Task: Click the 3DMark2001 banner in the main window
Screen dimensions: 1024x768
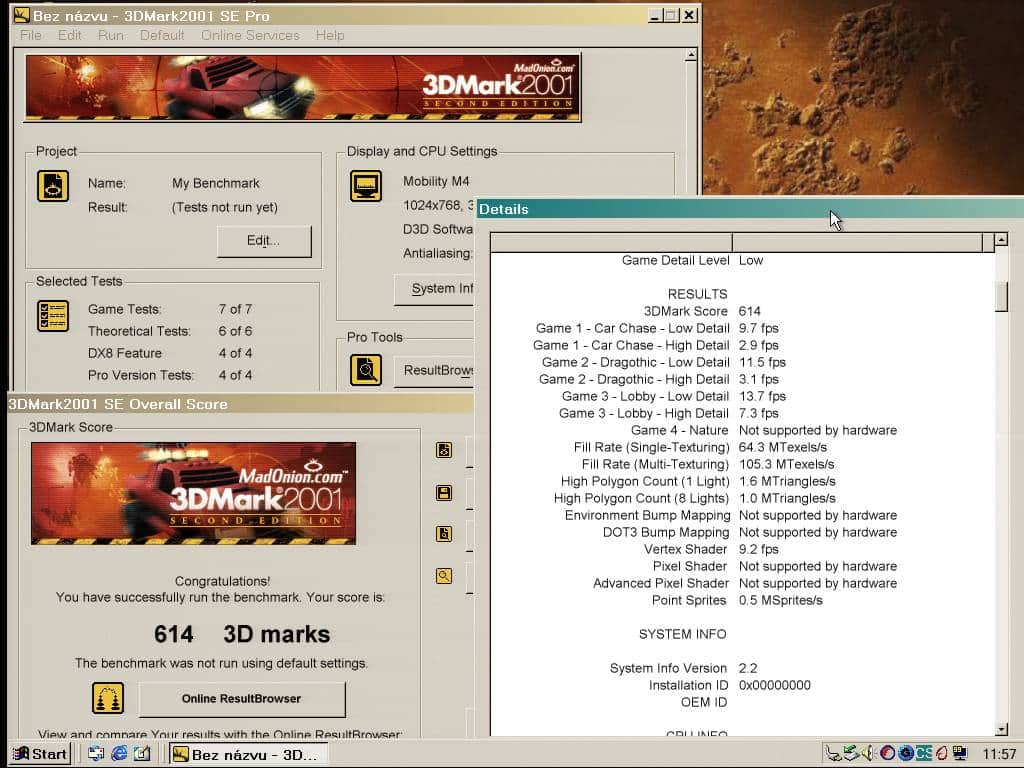Action: click(x=303, y=88)
